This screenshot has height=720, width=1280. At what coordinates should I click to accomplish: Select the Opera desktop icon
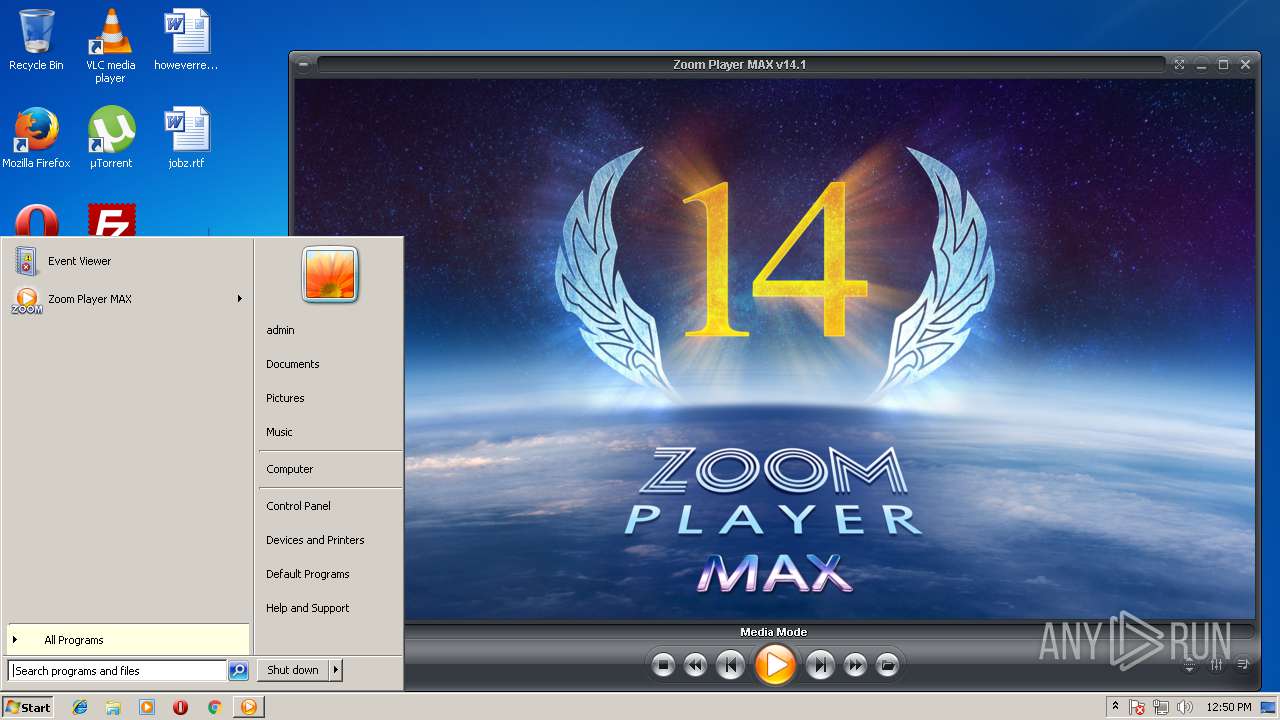point(36,222)
